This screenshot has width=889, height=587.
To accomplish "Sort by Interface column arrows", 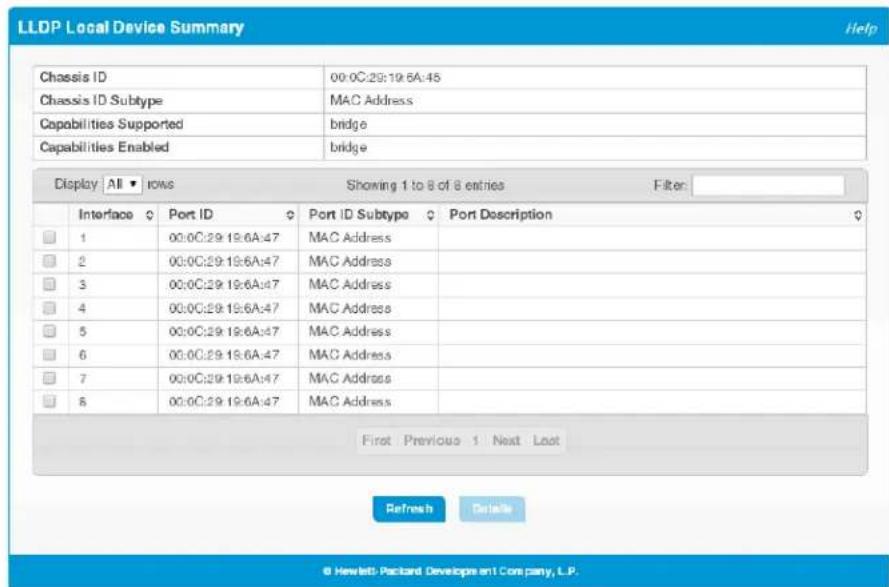I will pyautogui.click(x=150, y=216).
